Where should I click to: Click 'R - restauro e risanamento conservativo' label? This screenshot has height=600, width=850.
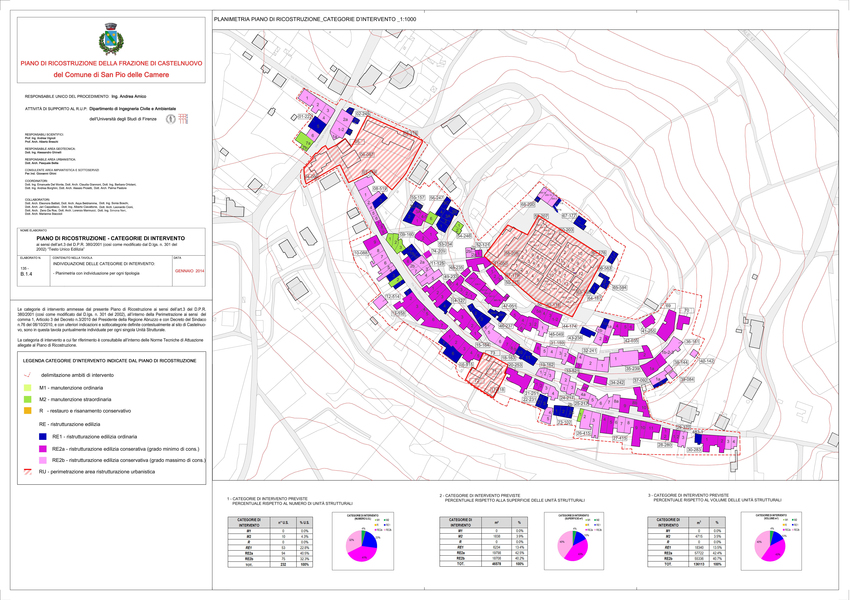tap(85, 411)
